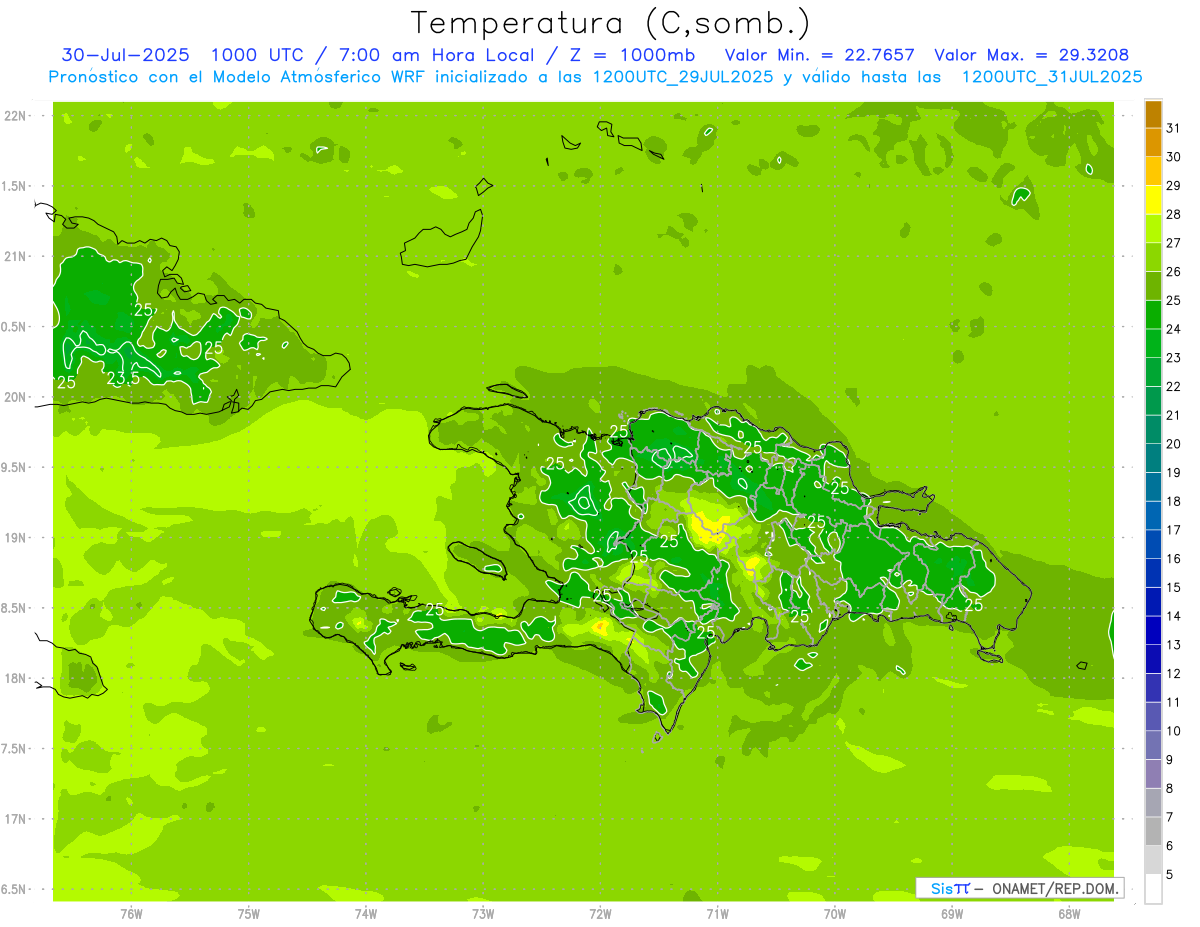Image resolution: width=1200 pixels, height=927 pixels.
Task: Click the "9.5N" latitude axis label
Action: point(15,467)
